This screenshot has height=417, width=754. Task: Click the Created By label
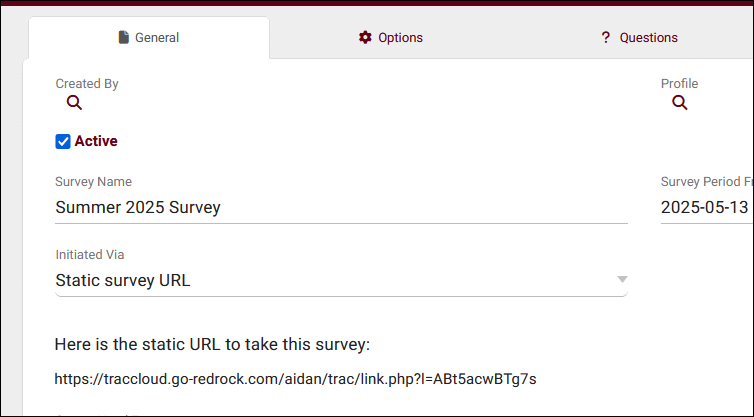tap(87, 84)
